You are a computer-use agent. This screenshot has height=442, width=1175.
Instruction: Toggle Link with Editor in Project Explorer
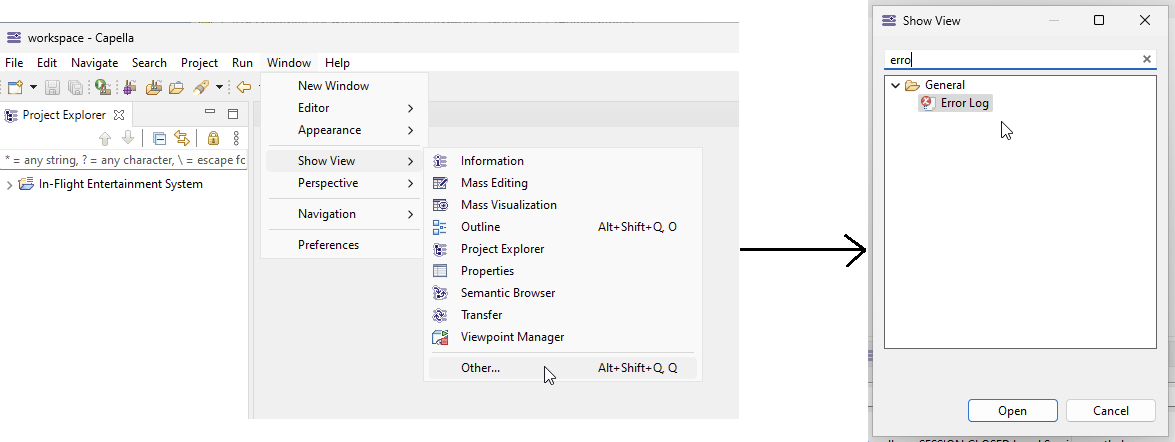pyautogui.click(x=182, y=138)
